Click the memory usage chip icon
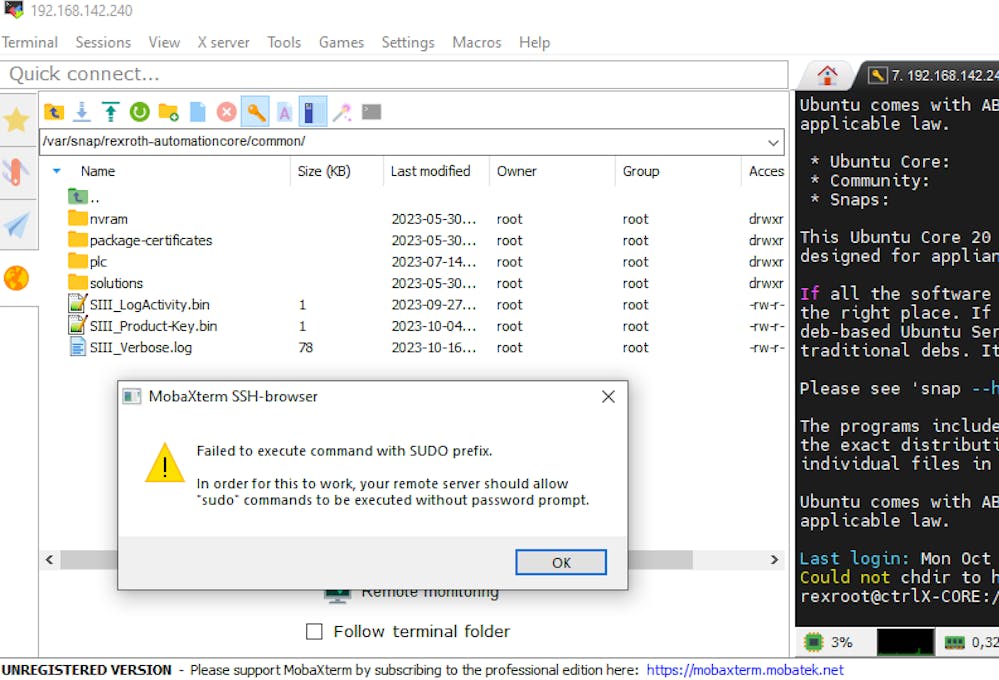The width and height of the screenshot is (999, 680). (x=954, y=642)
